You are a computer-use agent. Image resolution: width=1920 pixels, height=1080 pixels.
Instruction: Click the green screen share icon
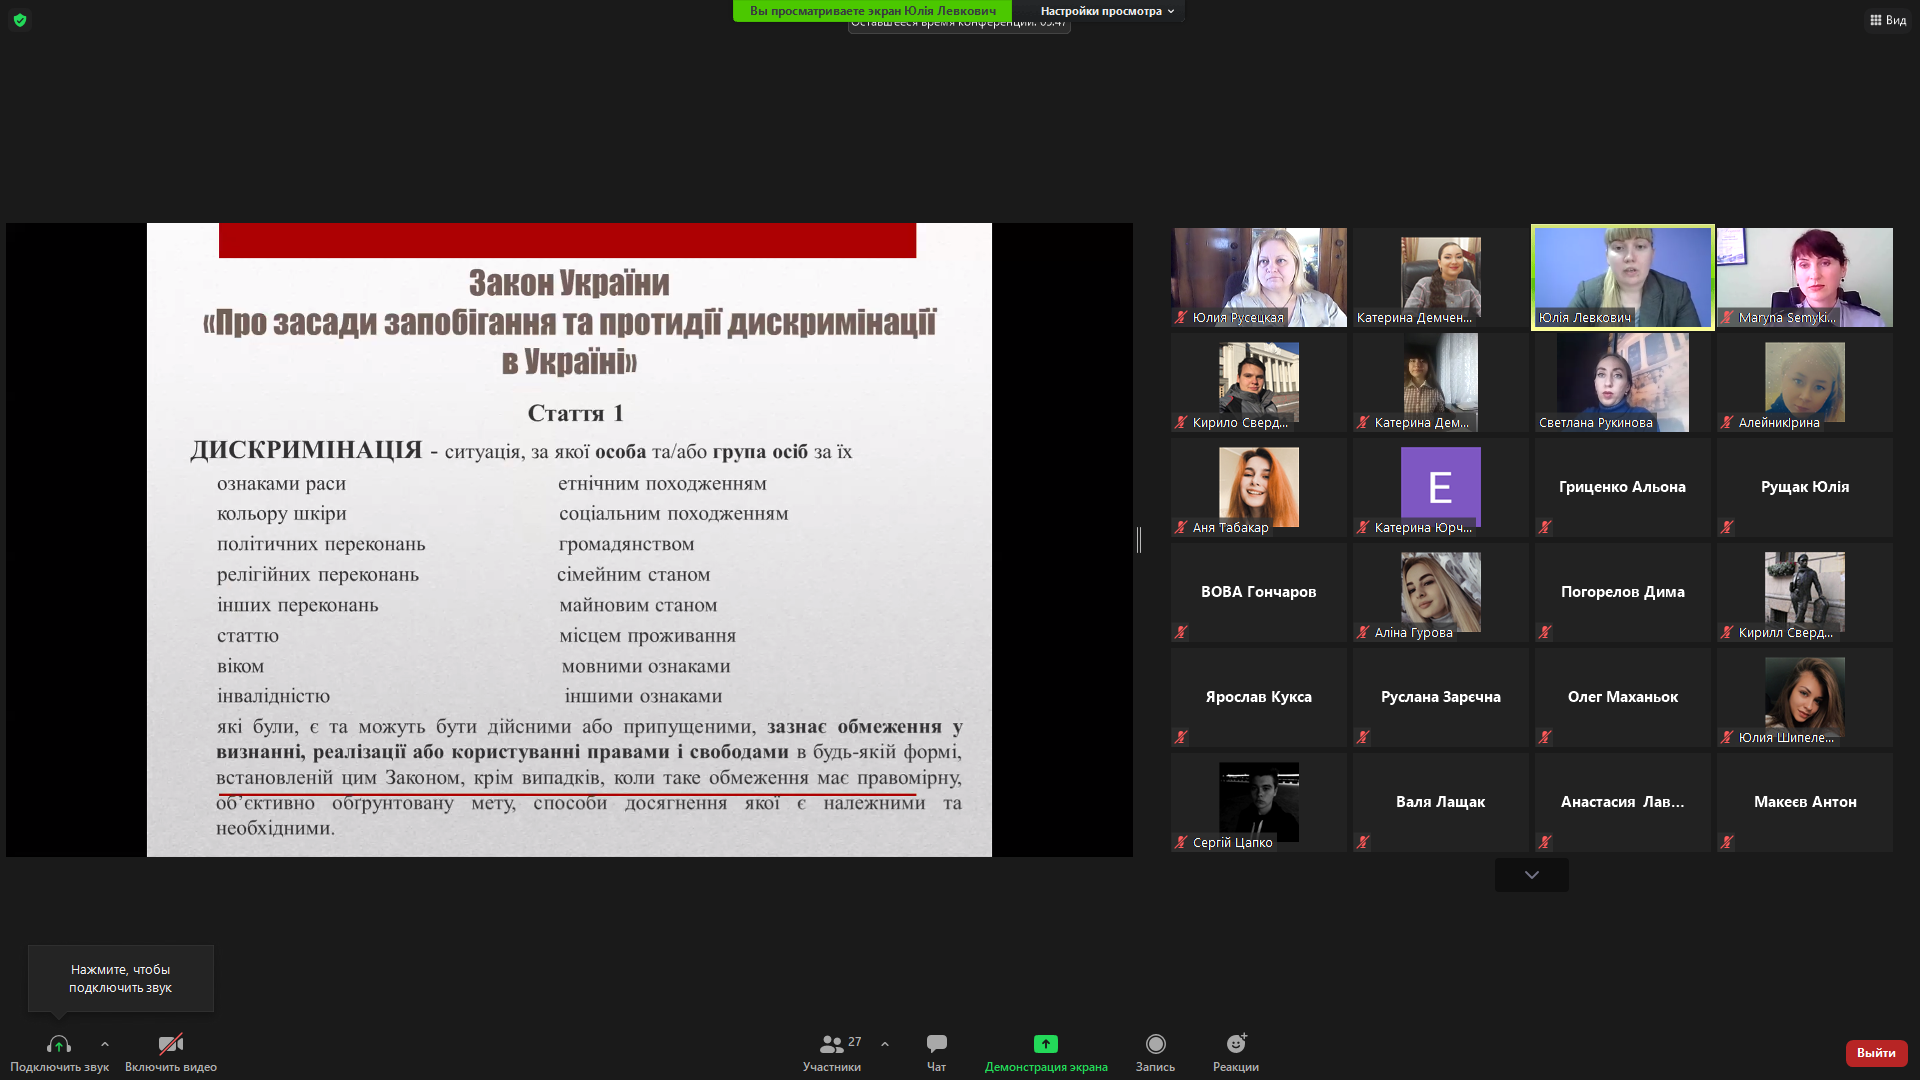tap(1045, 1044)
